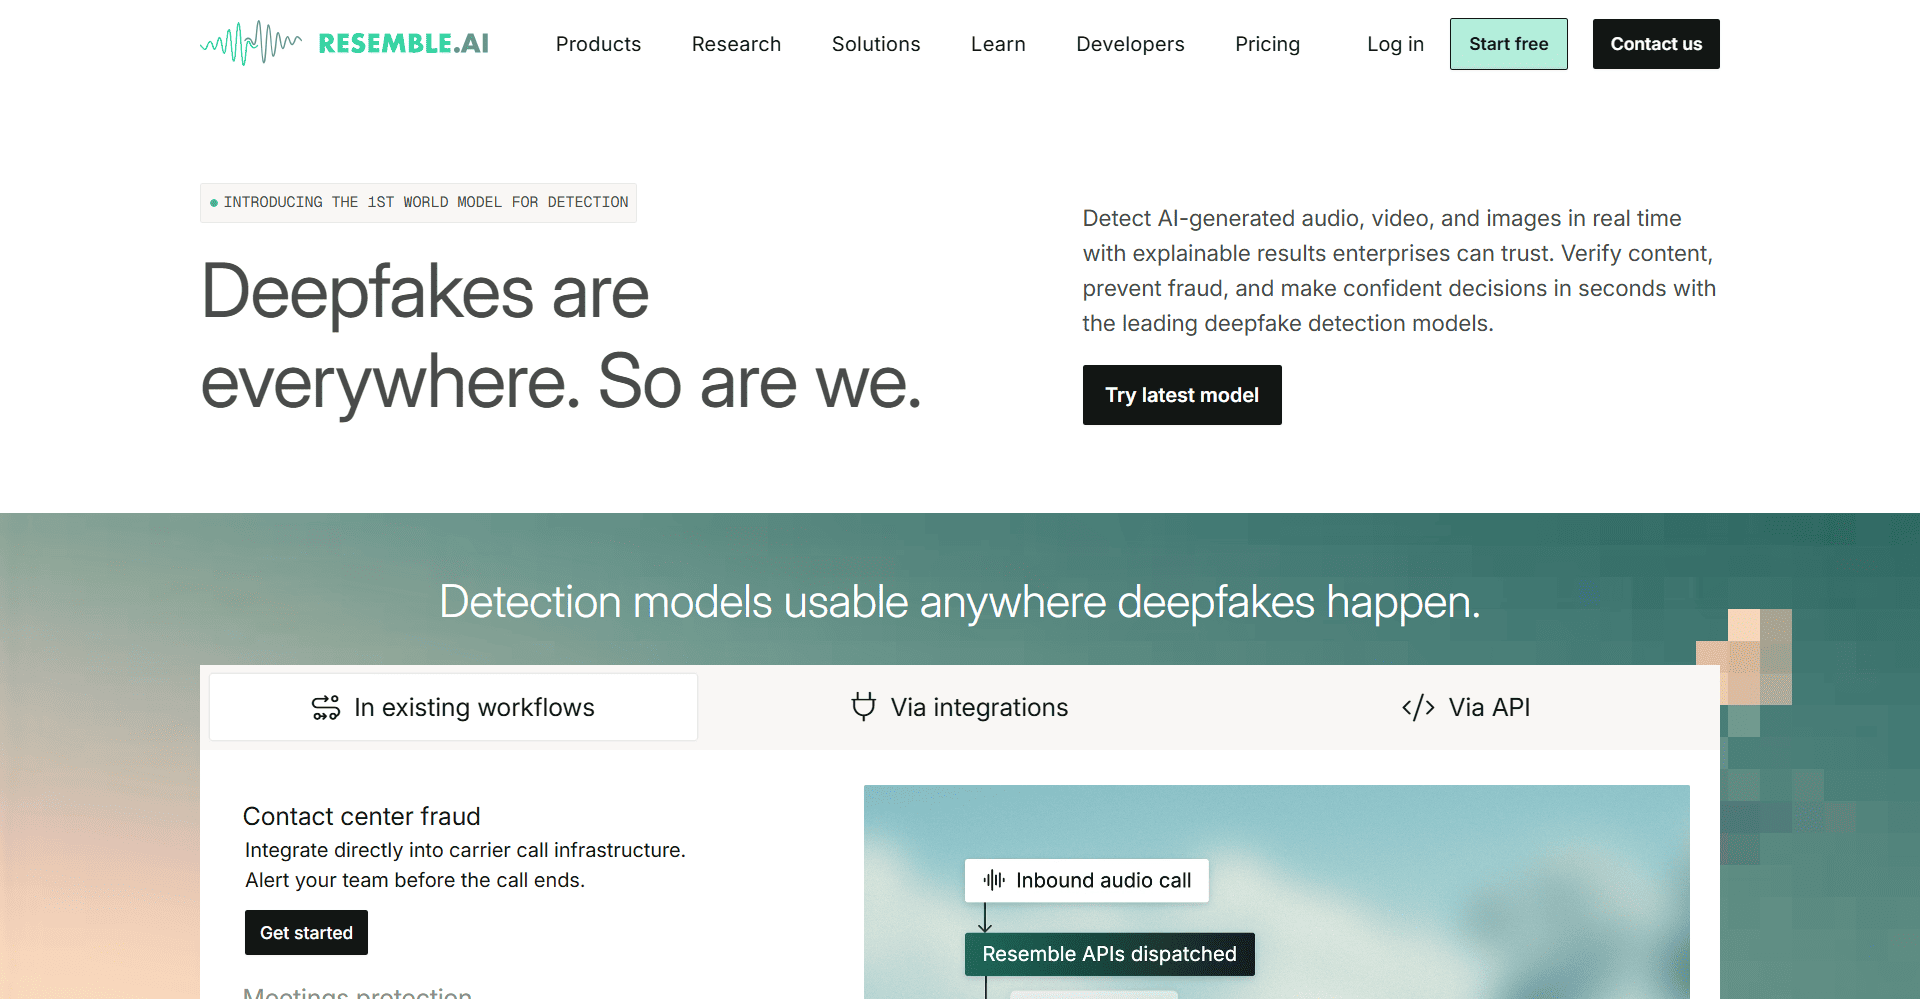Click the Resemble.AI waveform logo

pos(251,43)
